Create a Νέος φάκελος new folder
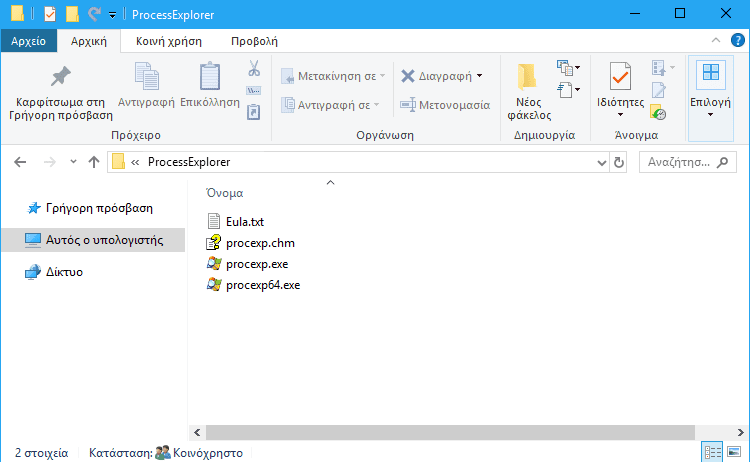Screen dimensions: 750x462 tap(529, 92)
